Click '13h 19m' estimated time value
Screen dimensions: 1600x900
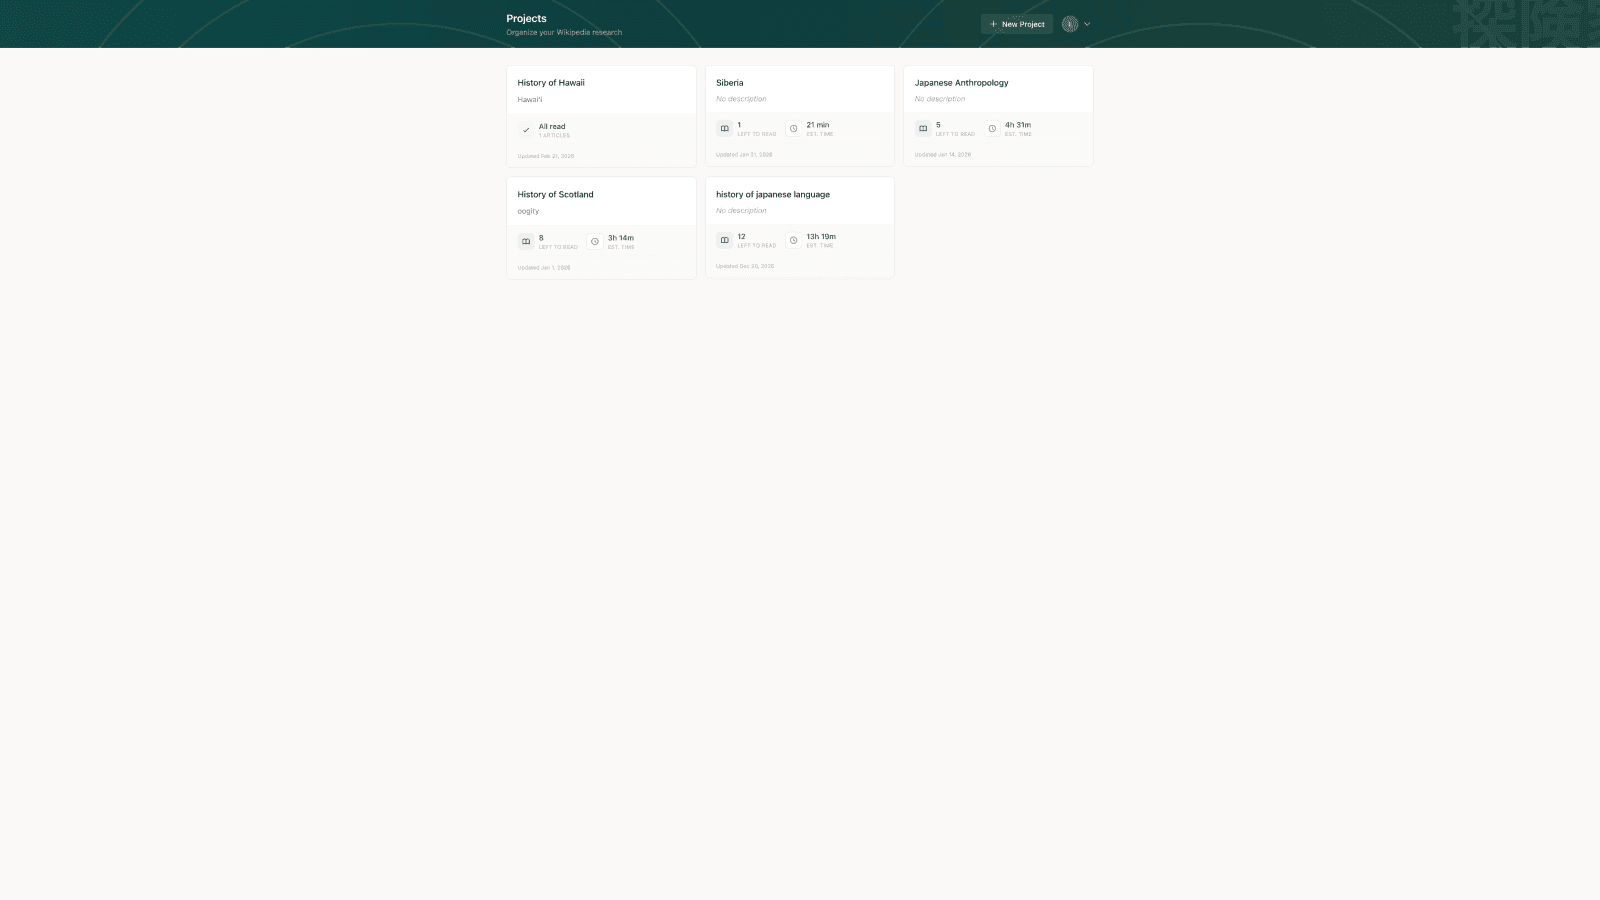[x=821, y=237]
